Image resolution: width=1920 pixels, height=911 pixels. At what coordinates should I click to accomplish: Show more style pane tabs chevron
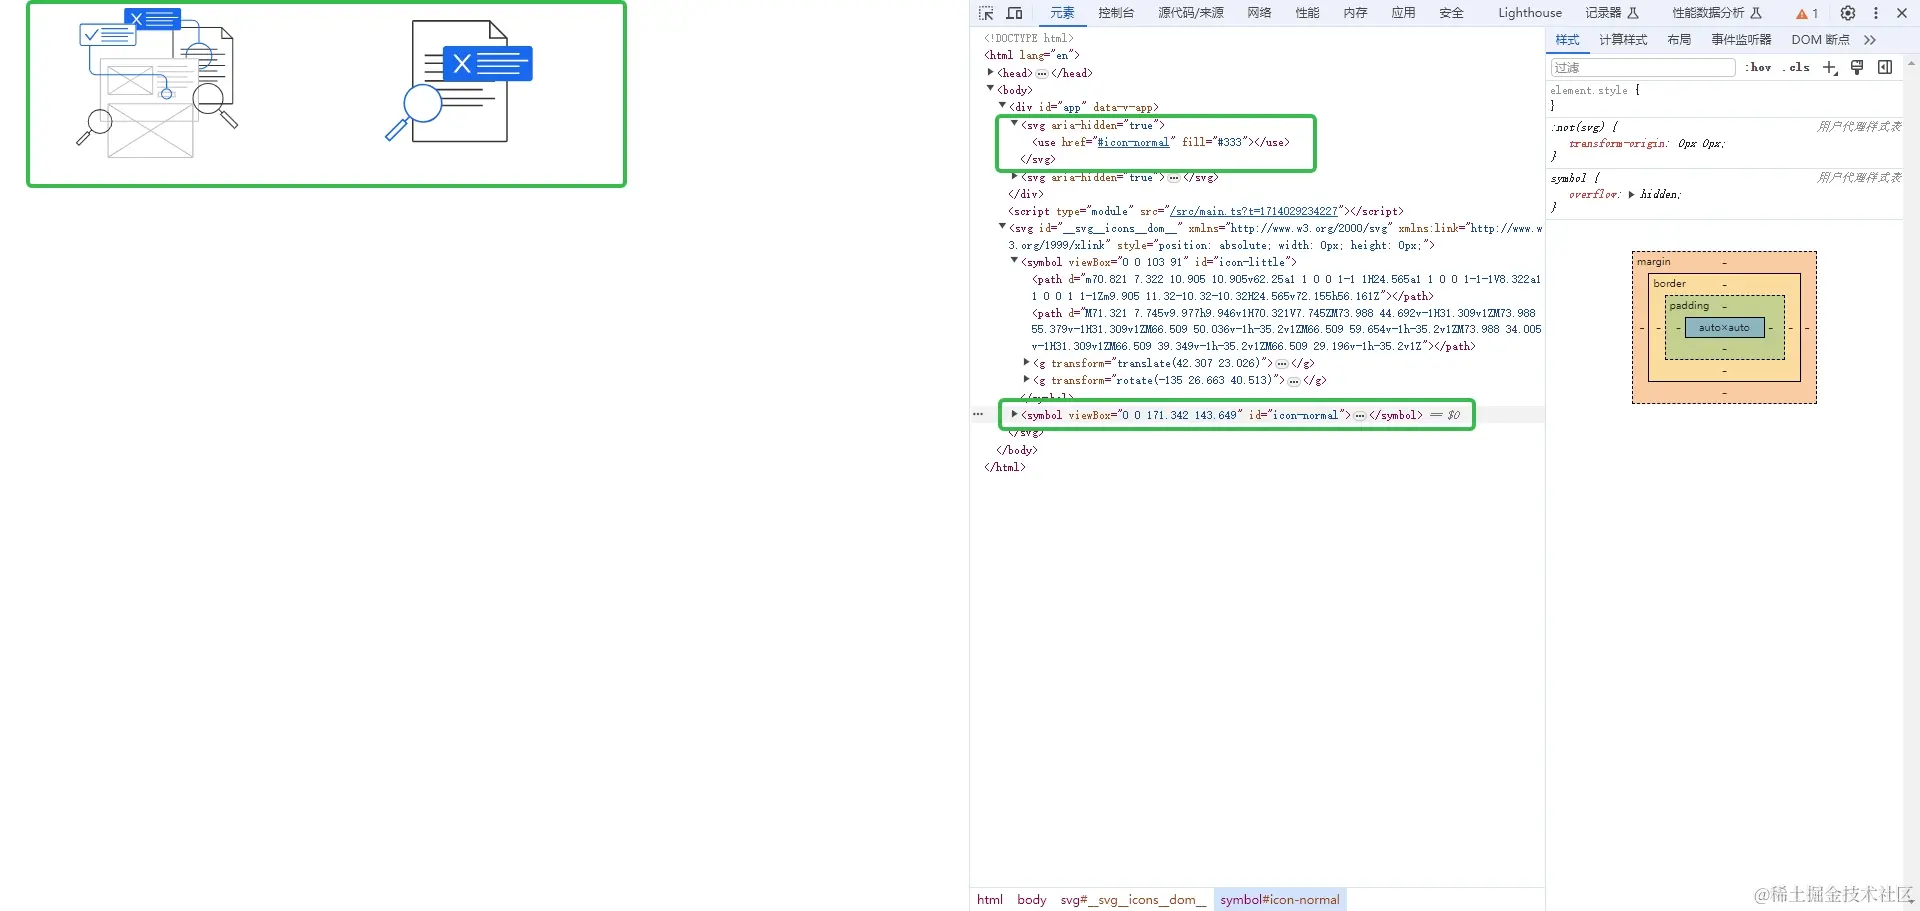pyautogui.click(x=1870, y=40)
